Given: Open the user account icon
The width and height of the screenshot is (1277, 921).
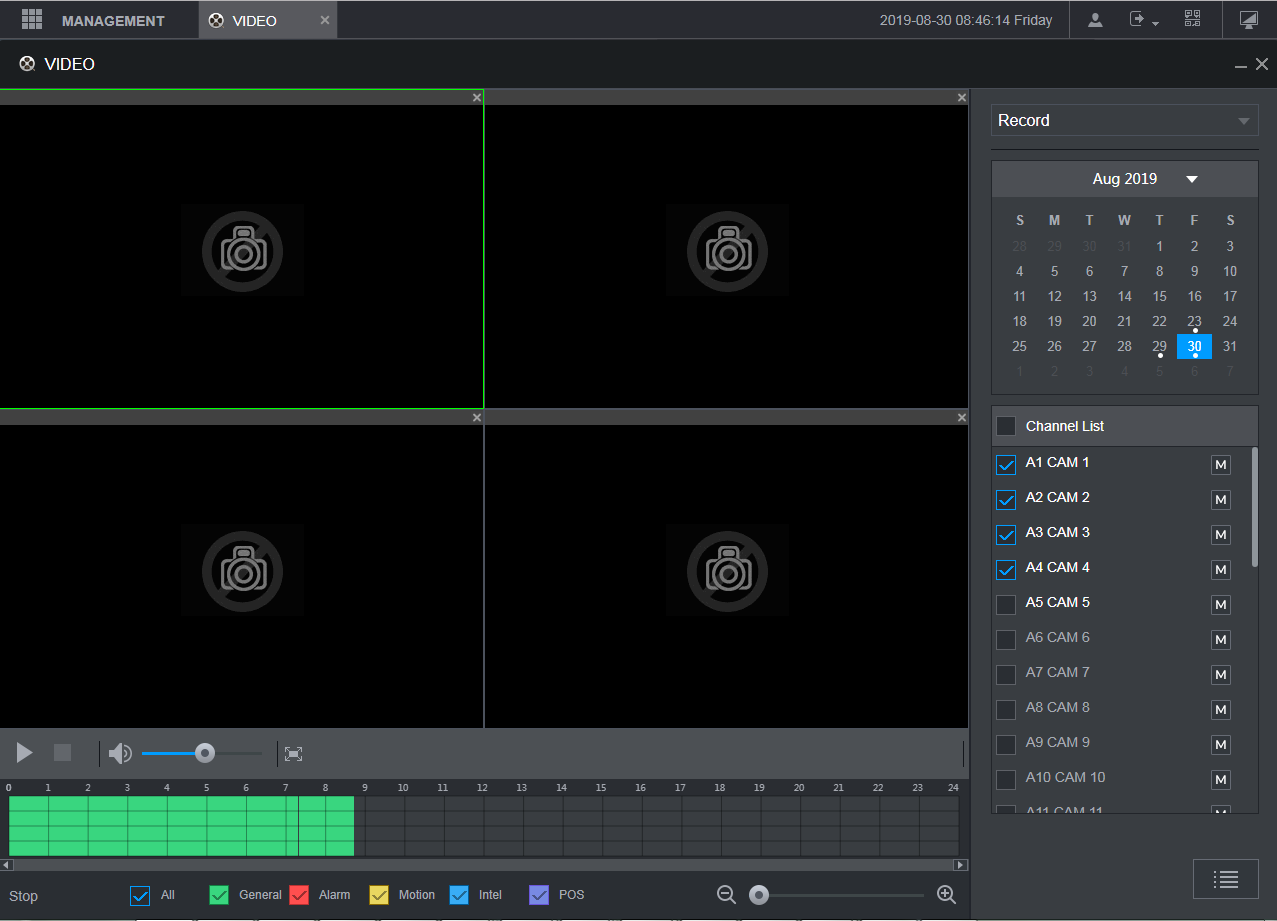Looking at the screenshot, I should [x=1095, y=20].
